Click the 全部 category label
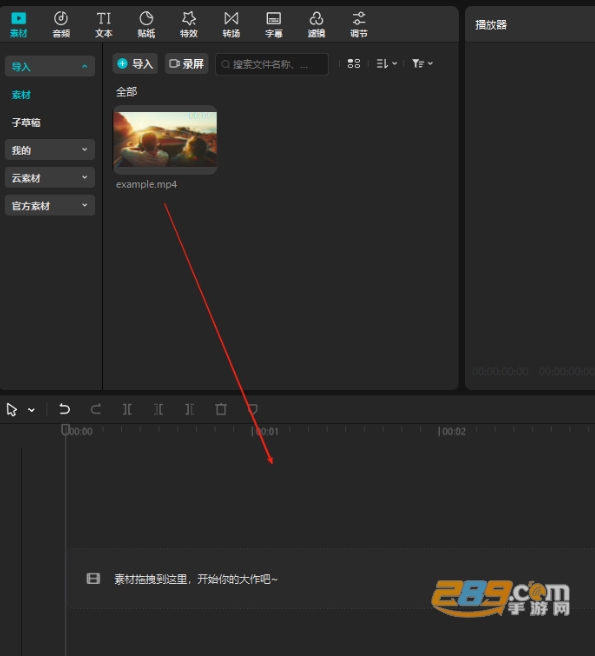595x656 pixels. (126, 92)
